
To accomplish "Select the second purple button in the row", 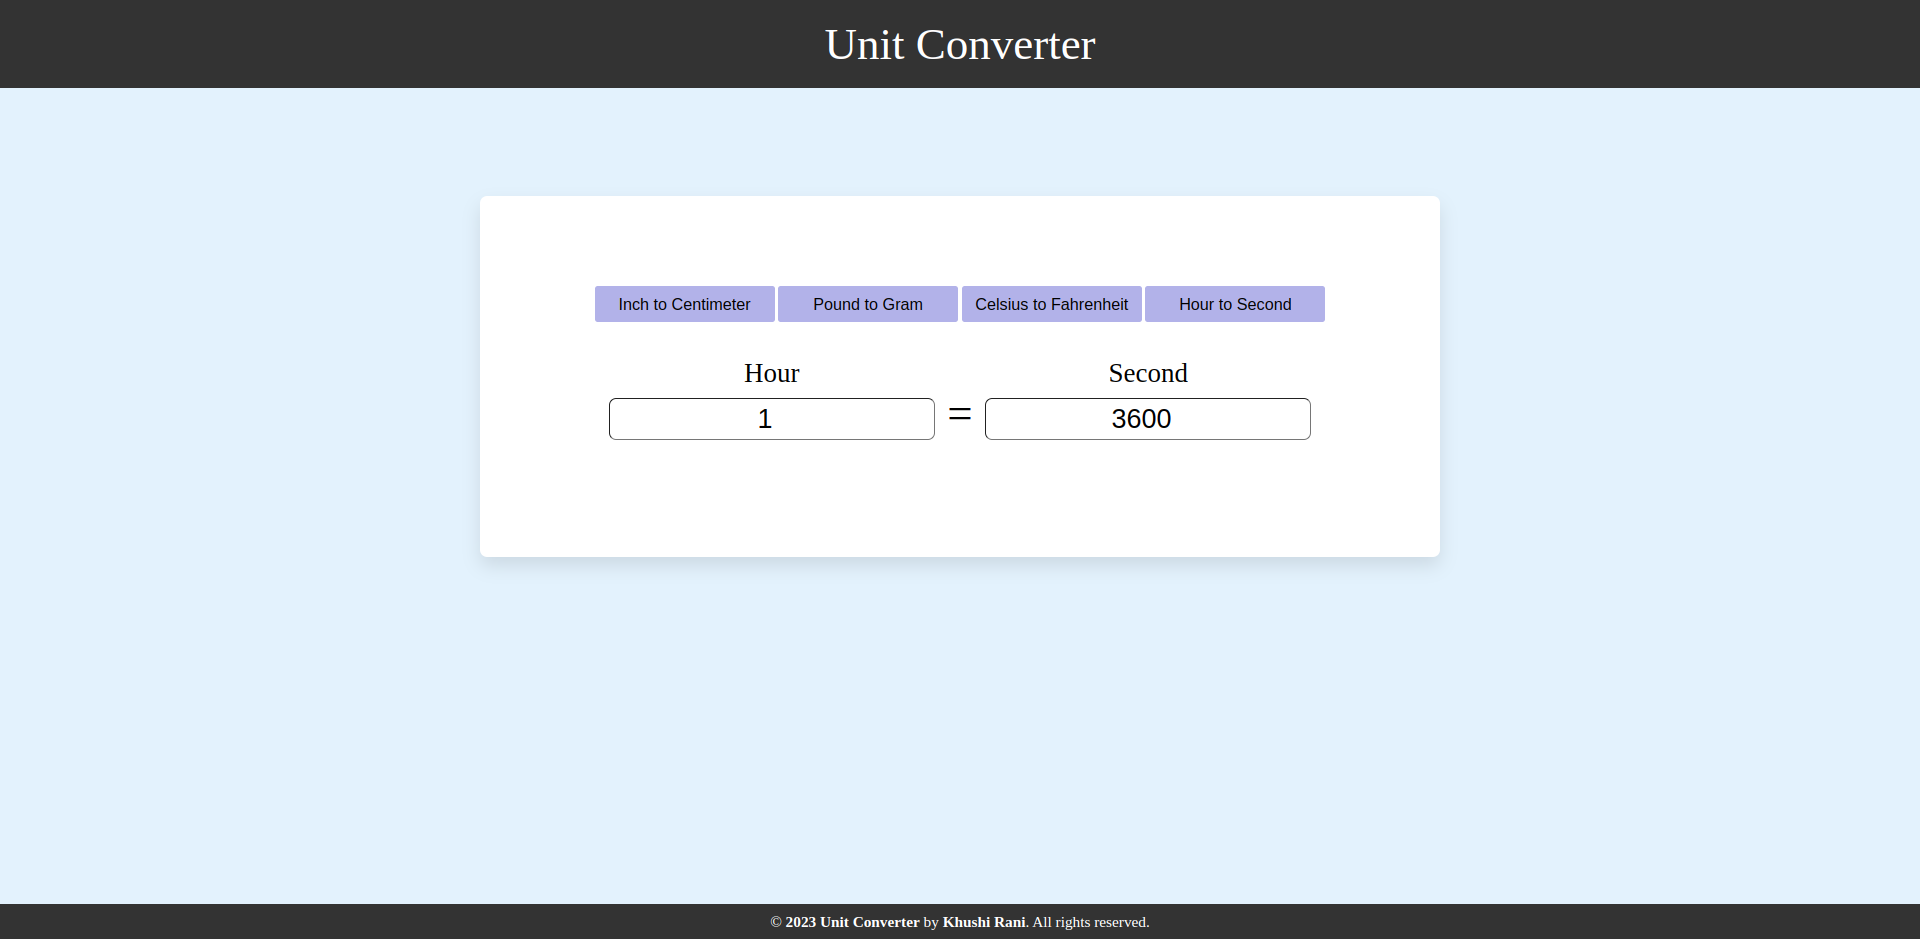I will pyautogui.click(x=867, y=304).
